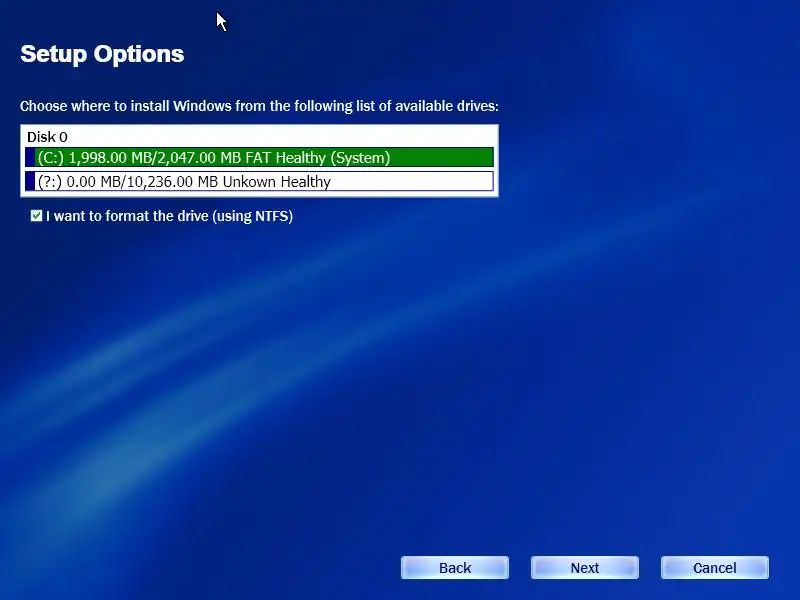Toggle the format drive using NTFS checkbox
The height and width of the screenshot is (600, 800).
36,216
